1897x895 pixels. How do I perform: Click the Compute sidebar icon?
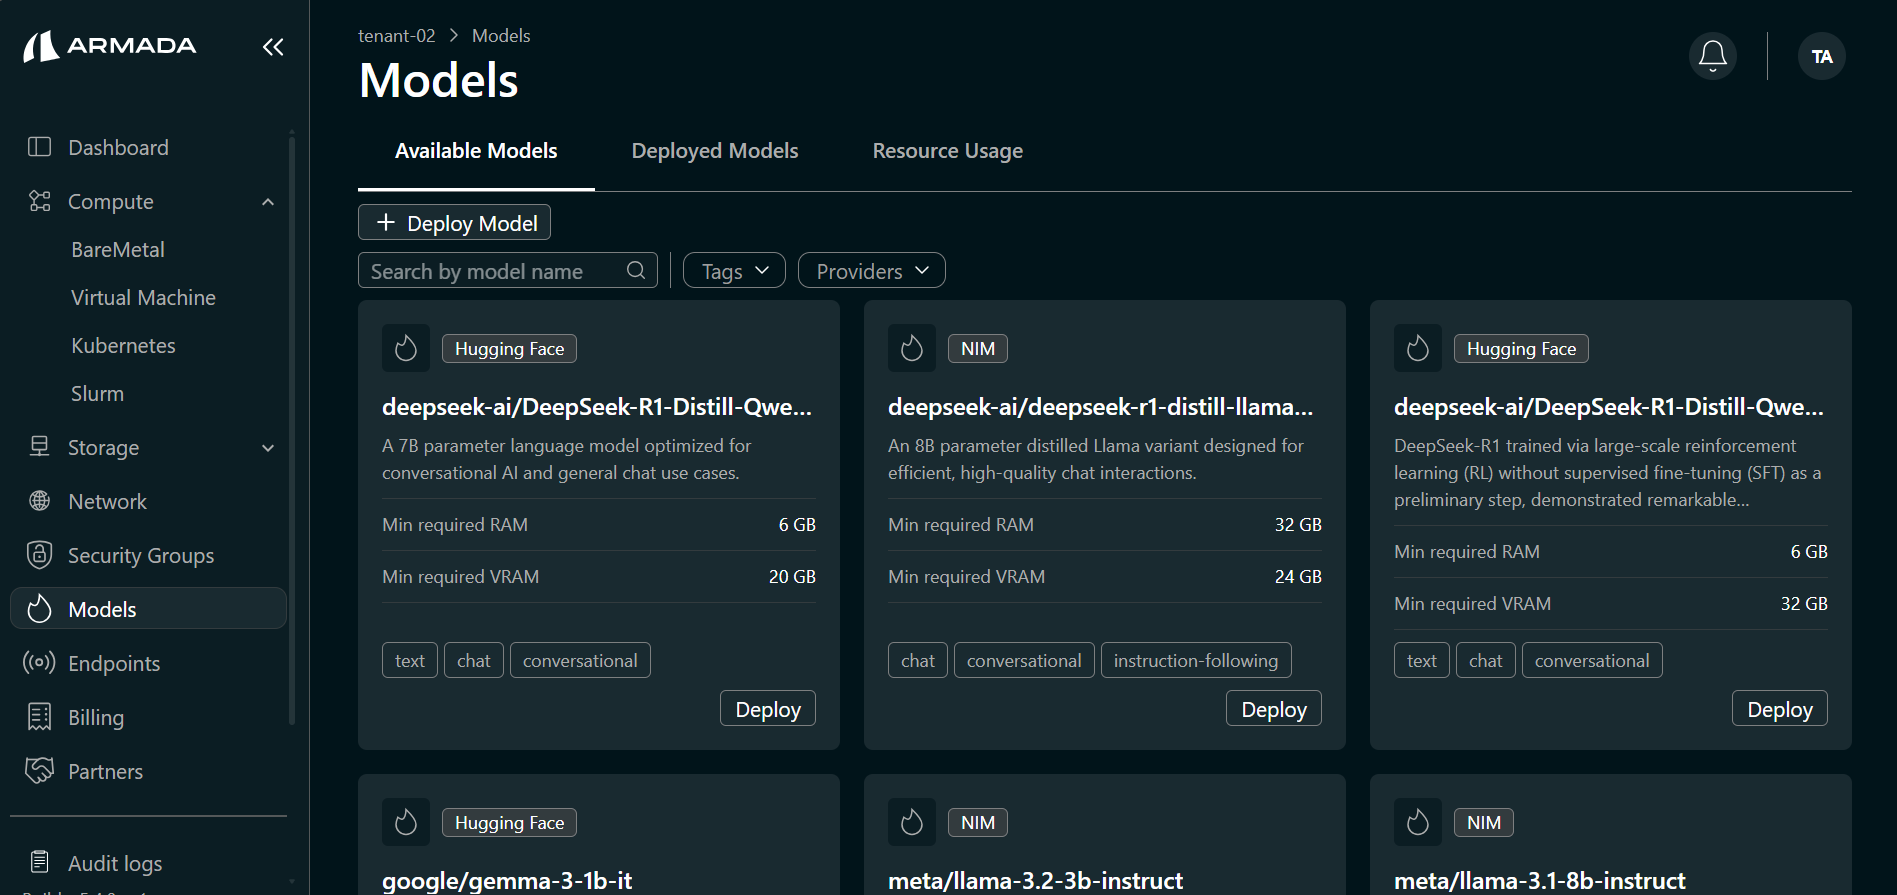(39, 201)
